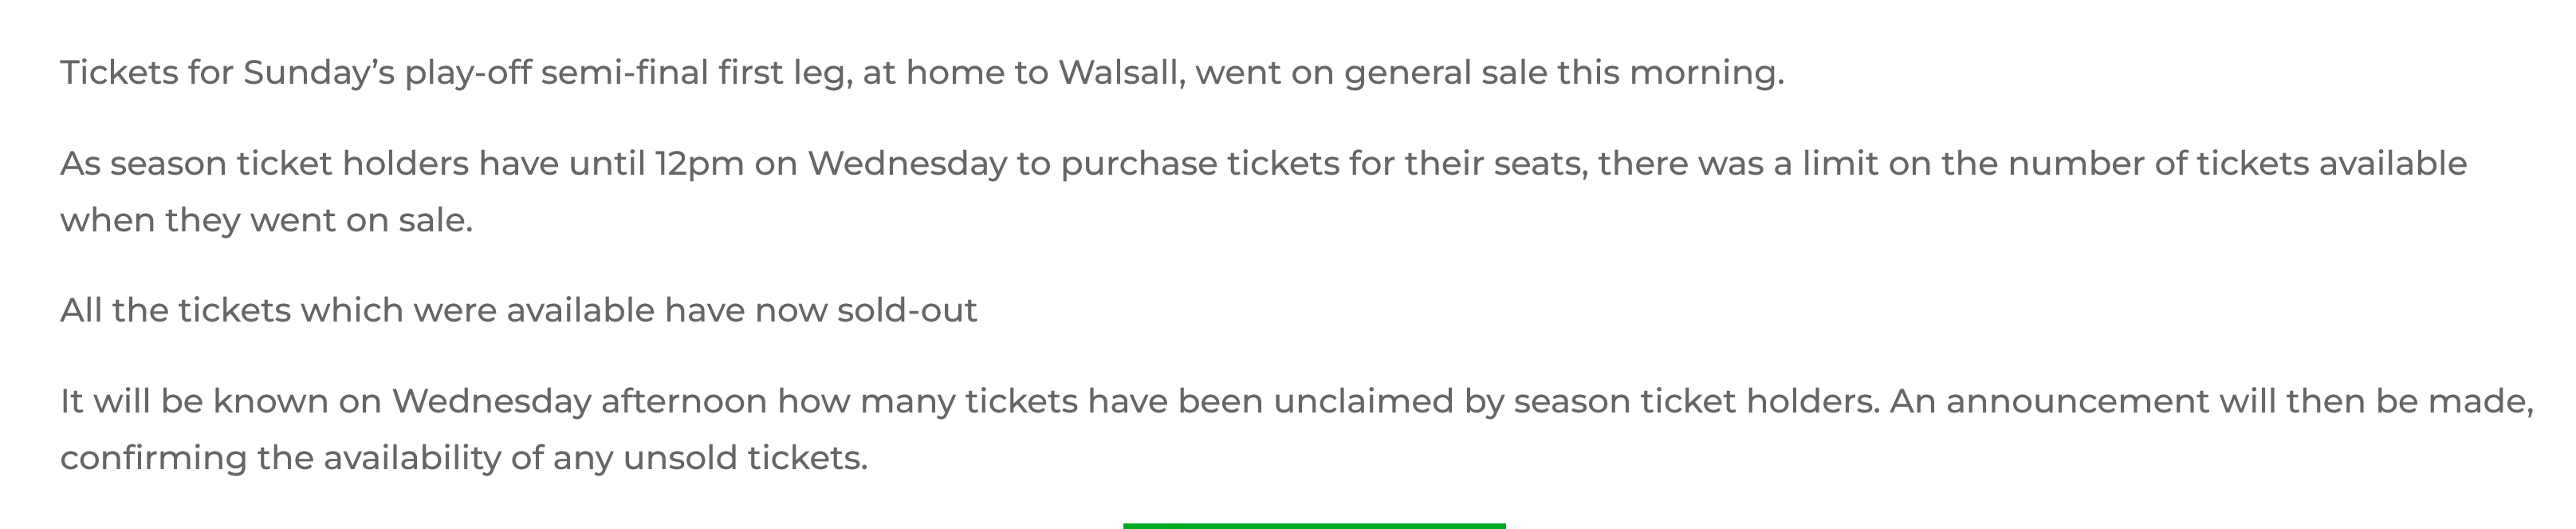Click the line "when they went on sale."

coord(266,220)
